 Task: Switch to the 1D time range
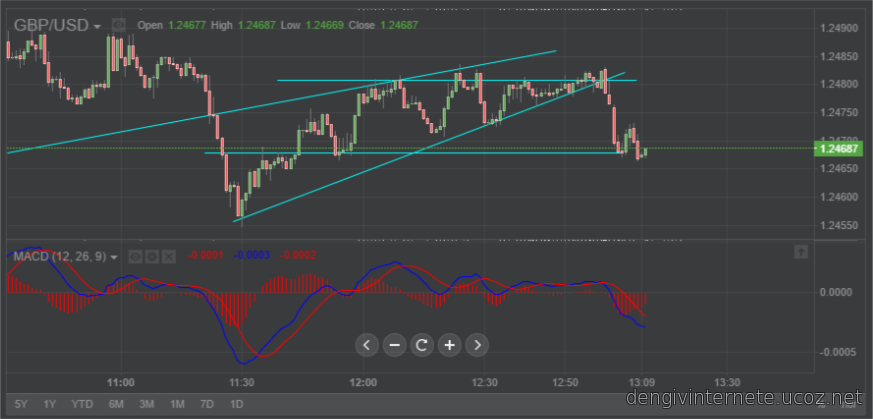point(236,404)
